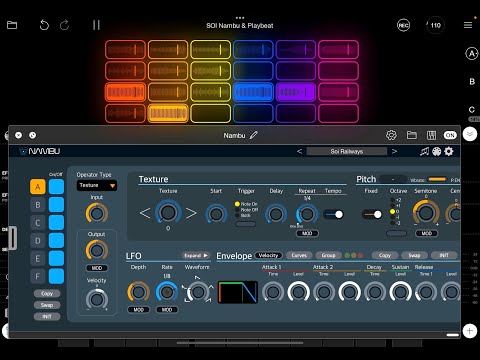This screenshot has height=360, width=480.
Task: Select operator A
Action: (38, 187)
